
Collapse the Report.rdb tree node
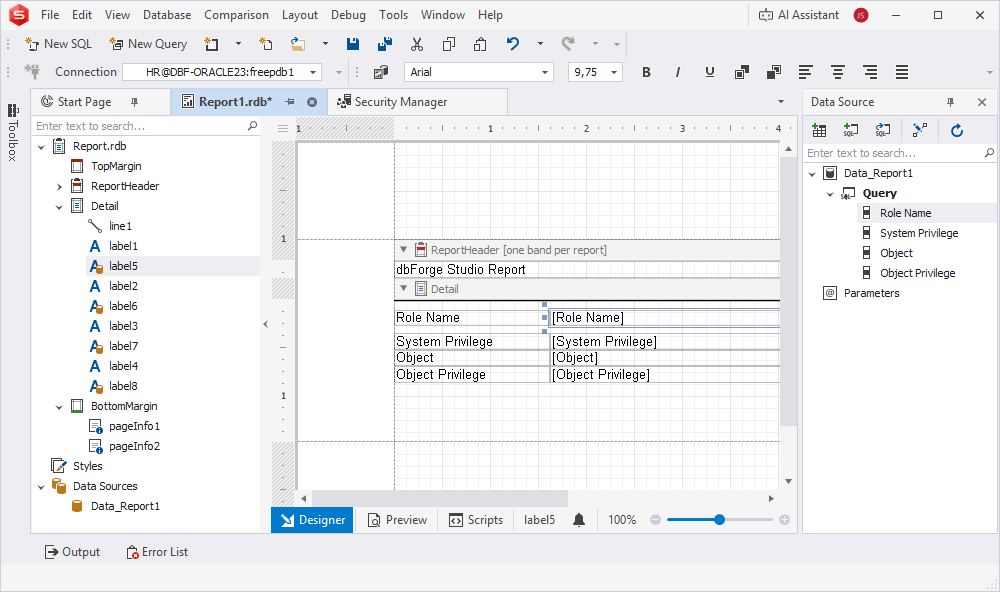point(41,147)
